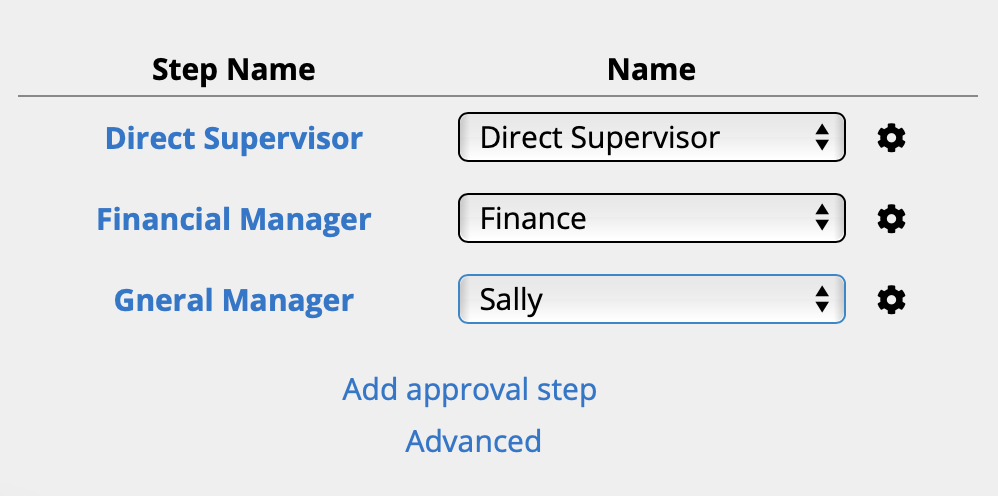This screenshot has width=998, height=496.
Task: Open the Direct Supervisor step link
Action: click(x=234, y=138)
